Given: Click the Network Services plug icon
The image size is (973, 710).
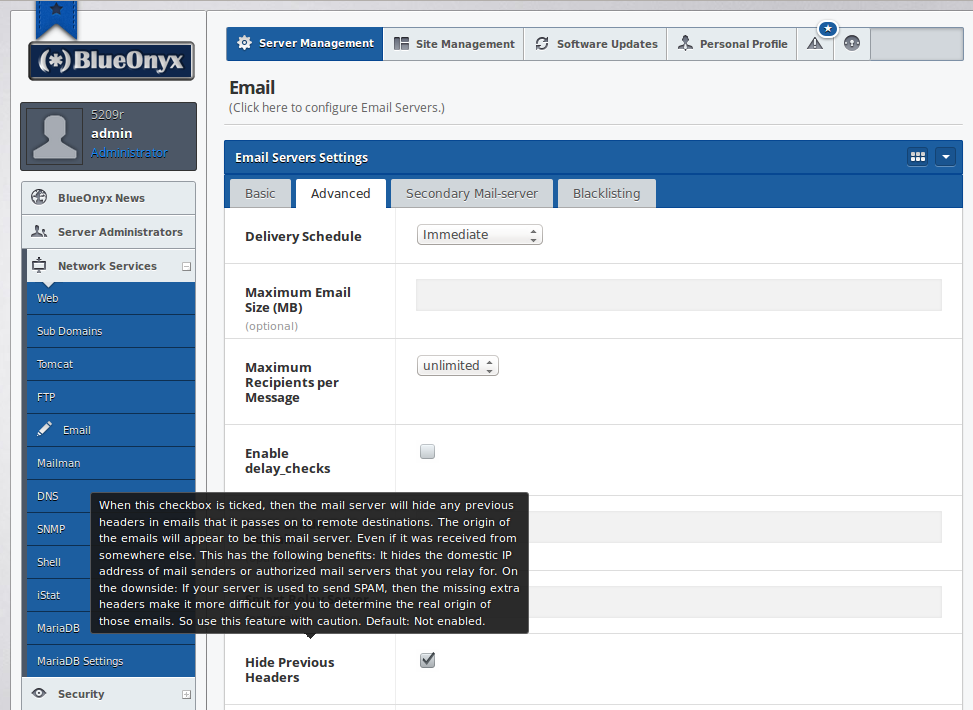Looking at the screenshot, I should tap(39, 265).
